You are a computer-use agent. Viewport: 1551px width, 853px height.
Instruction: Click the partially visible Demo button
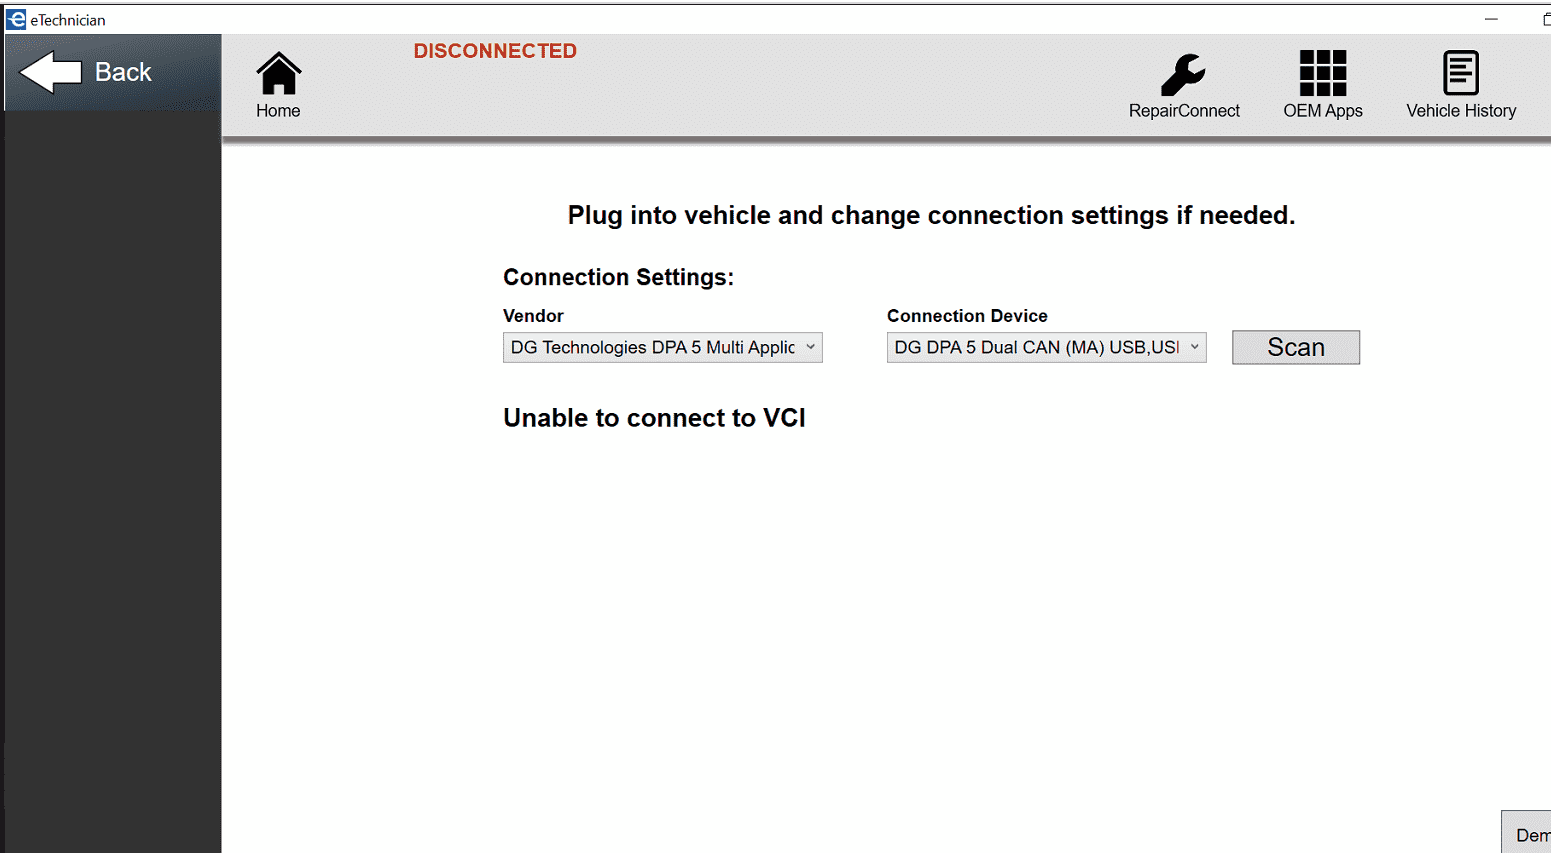pyautogui.click(x=1529, y=834)
